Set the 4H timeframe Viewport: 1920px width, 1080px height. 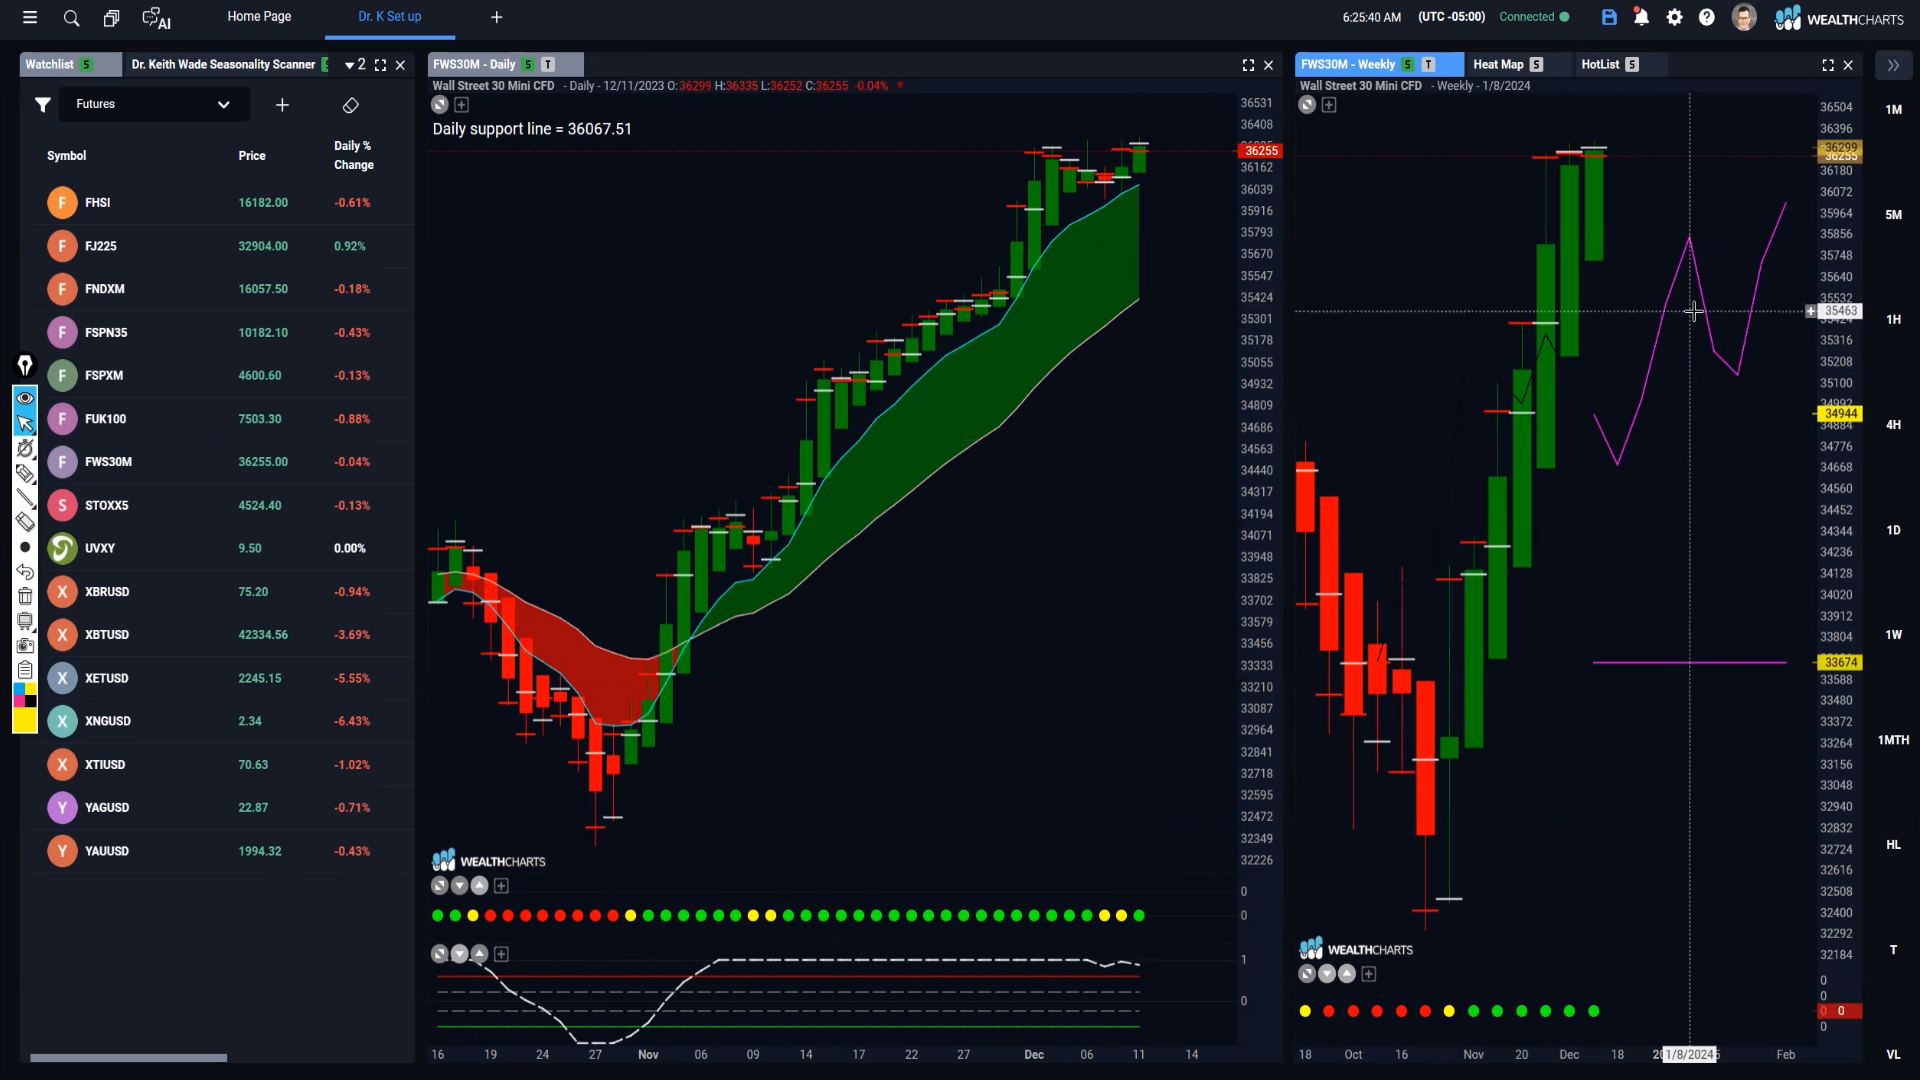pos(1893,425)
